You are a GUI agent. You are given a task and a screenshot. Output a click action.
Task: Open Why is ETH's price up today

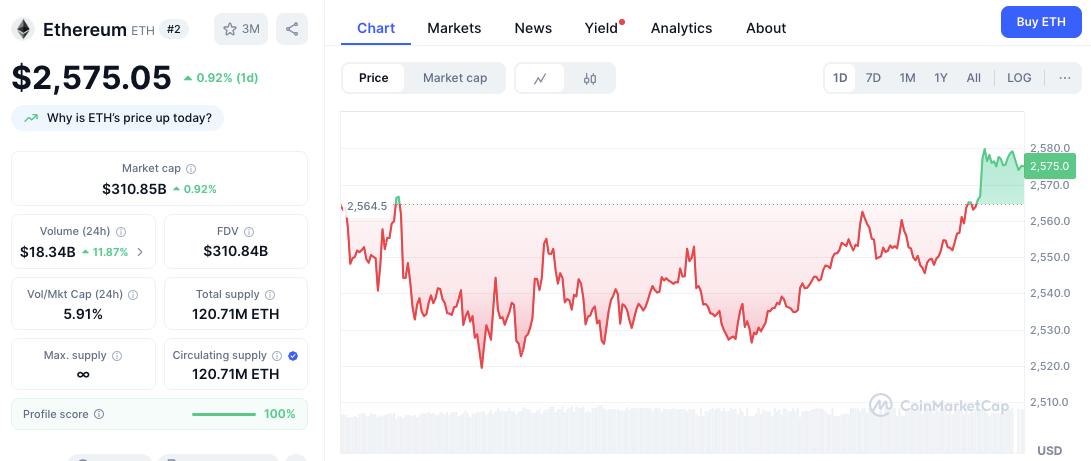pyautogui.click(x=118, y=118)
